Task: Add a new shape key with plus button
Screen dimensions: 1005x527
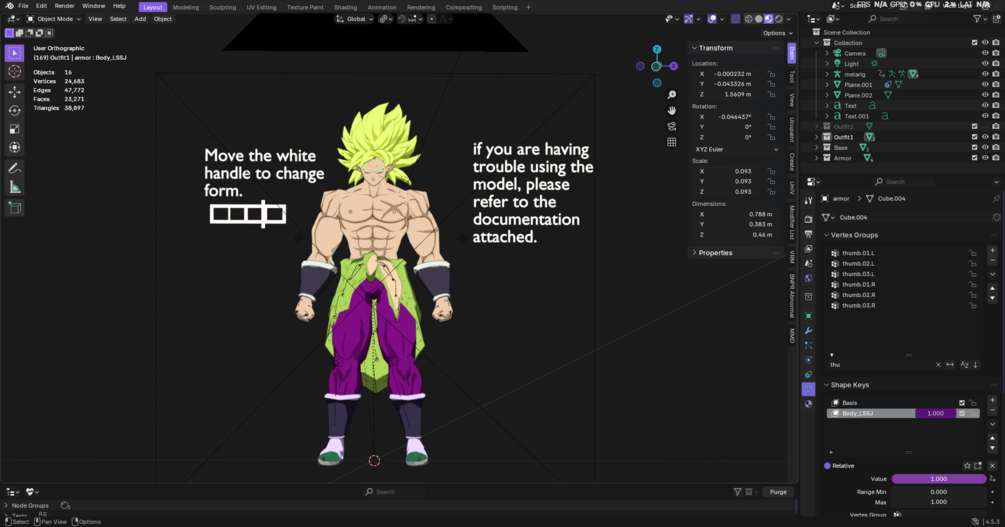Action: tap(992, 400)
